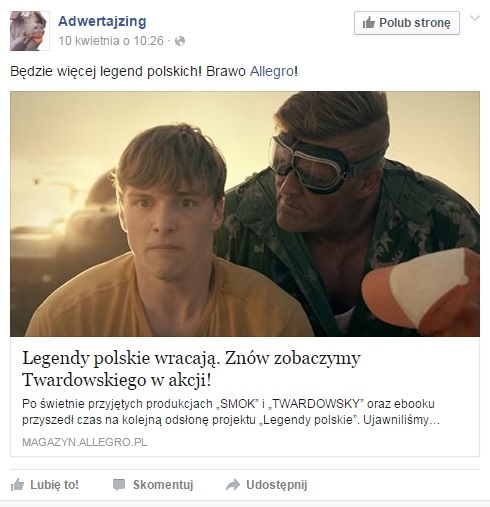Select the Skomentuj comment action
Viewport: 490px width, 507px height.
[x=163, y=485]
